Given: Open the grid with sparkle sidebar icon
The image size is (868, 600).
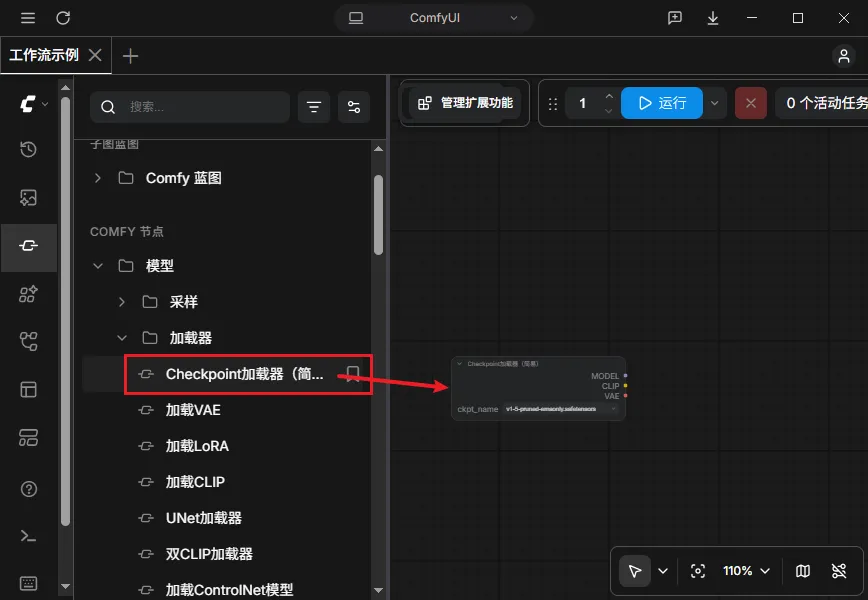Looking at the screenshot, I should pos(28,294).
